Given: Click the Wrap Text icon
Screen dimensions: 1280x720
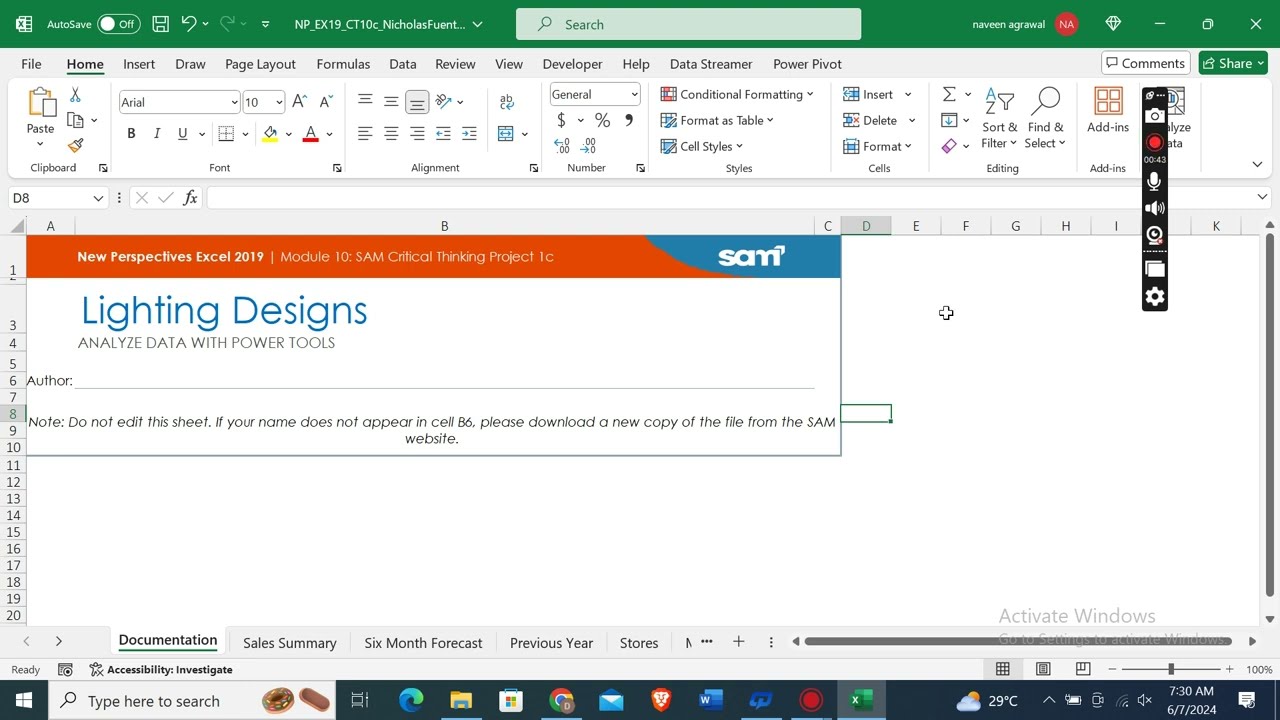Looking at the screenshot, I should point(507,102).
